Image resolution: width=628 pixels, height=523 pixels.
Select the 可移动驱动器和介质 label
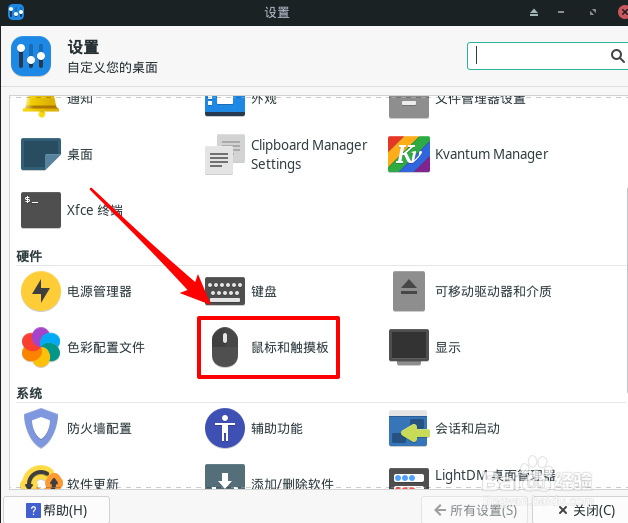point(493,292)
